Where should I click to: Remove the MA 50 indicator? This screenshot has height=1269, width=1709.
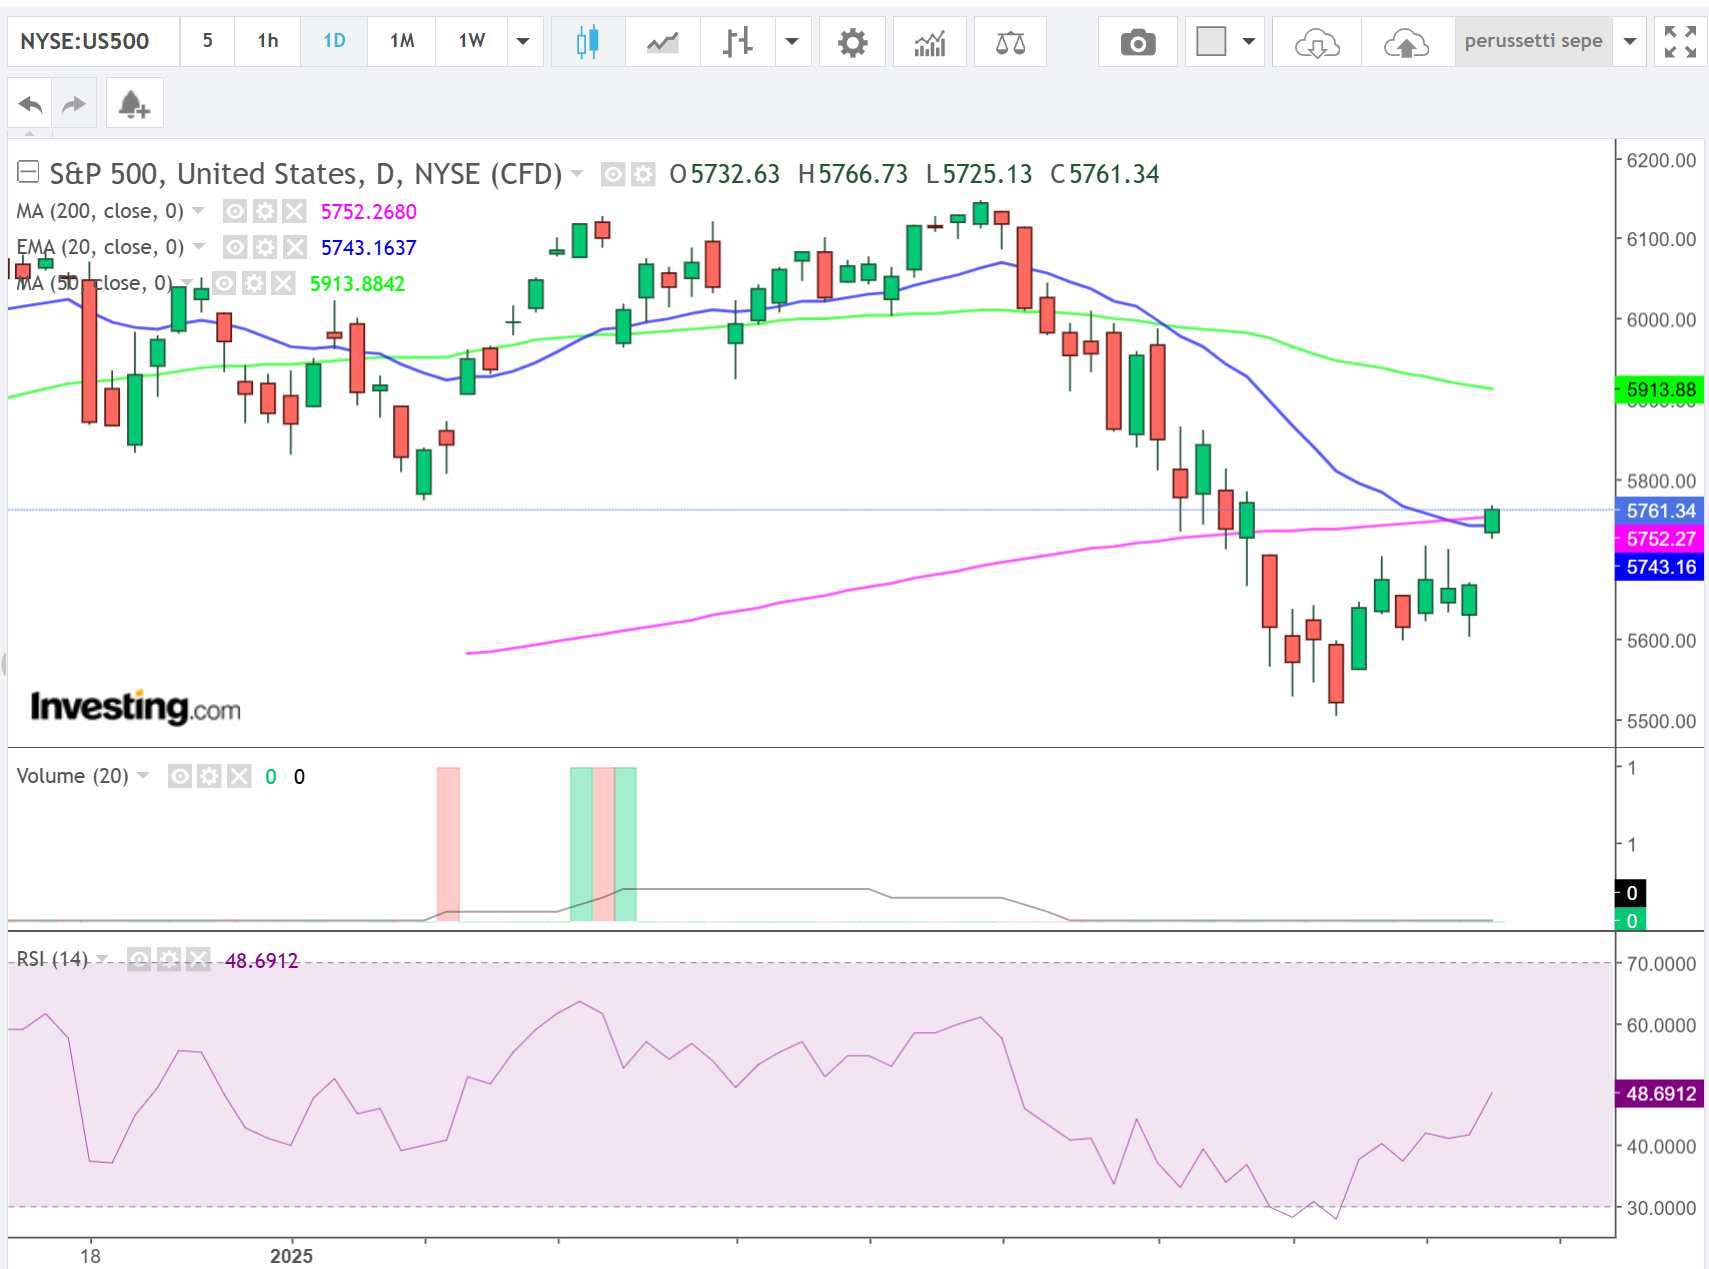coord(284,284)
